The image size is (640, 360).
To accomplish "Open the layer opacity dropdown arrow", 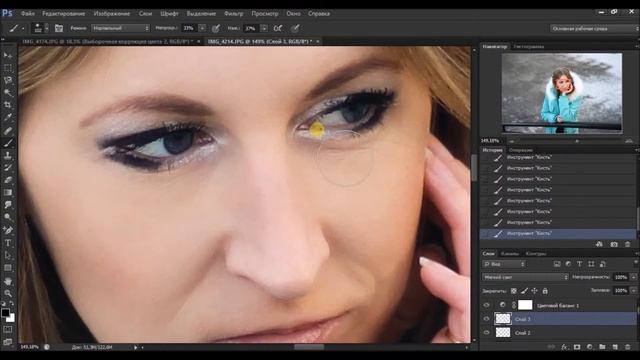I will (633, 277).
